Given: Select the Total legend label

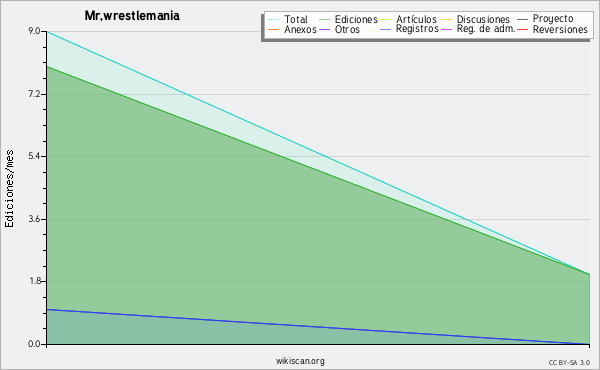Looking at the screenshot, I should coord(296,19).
